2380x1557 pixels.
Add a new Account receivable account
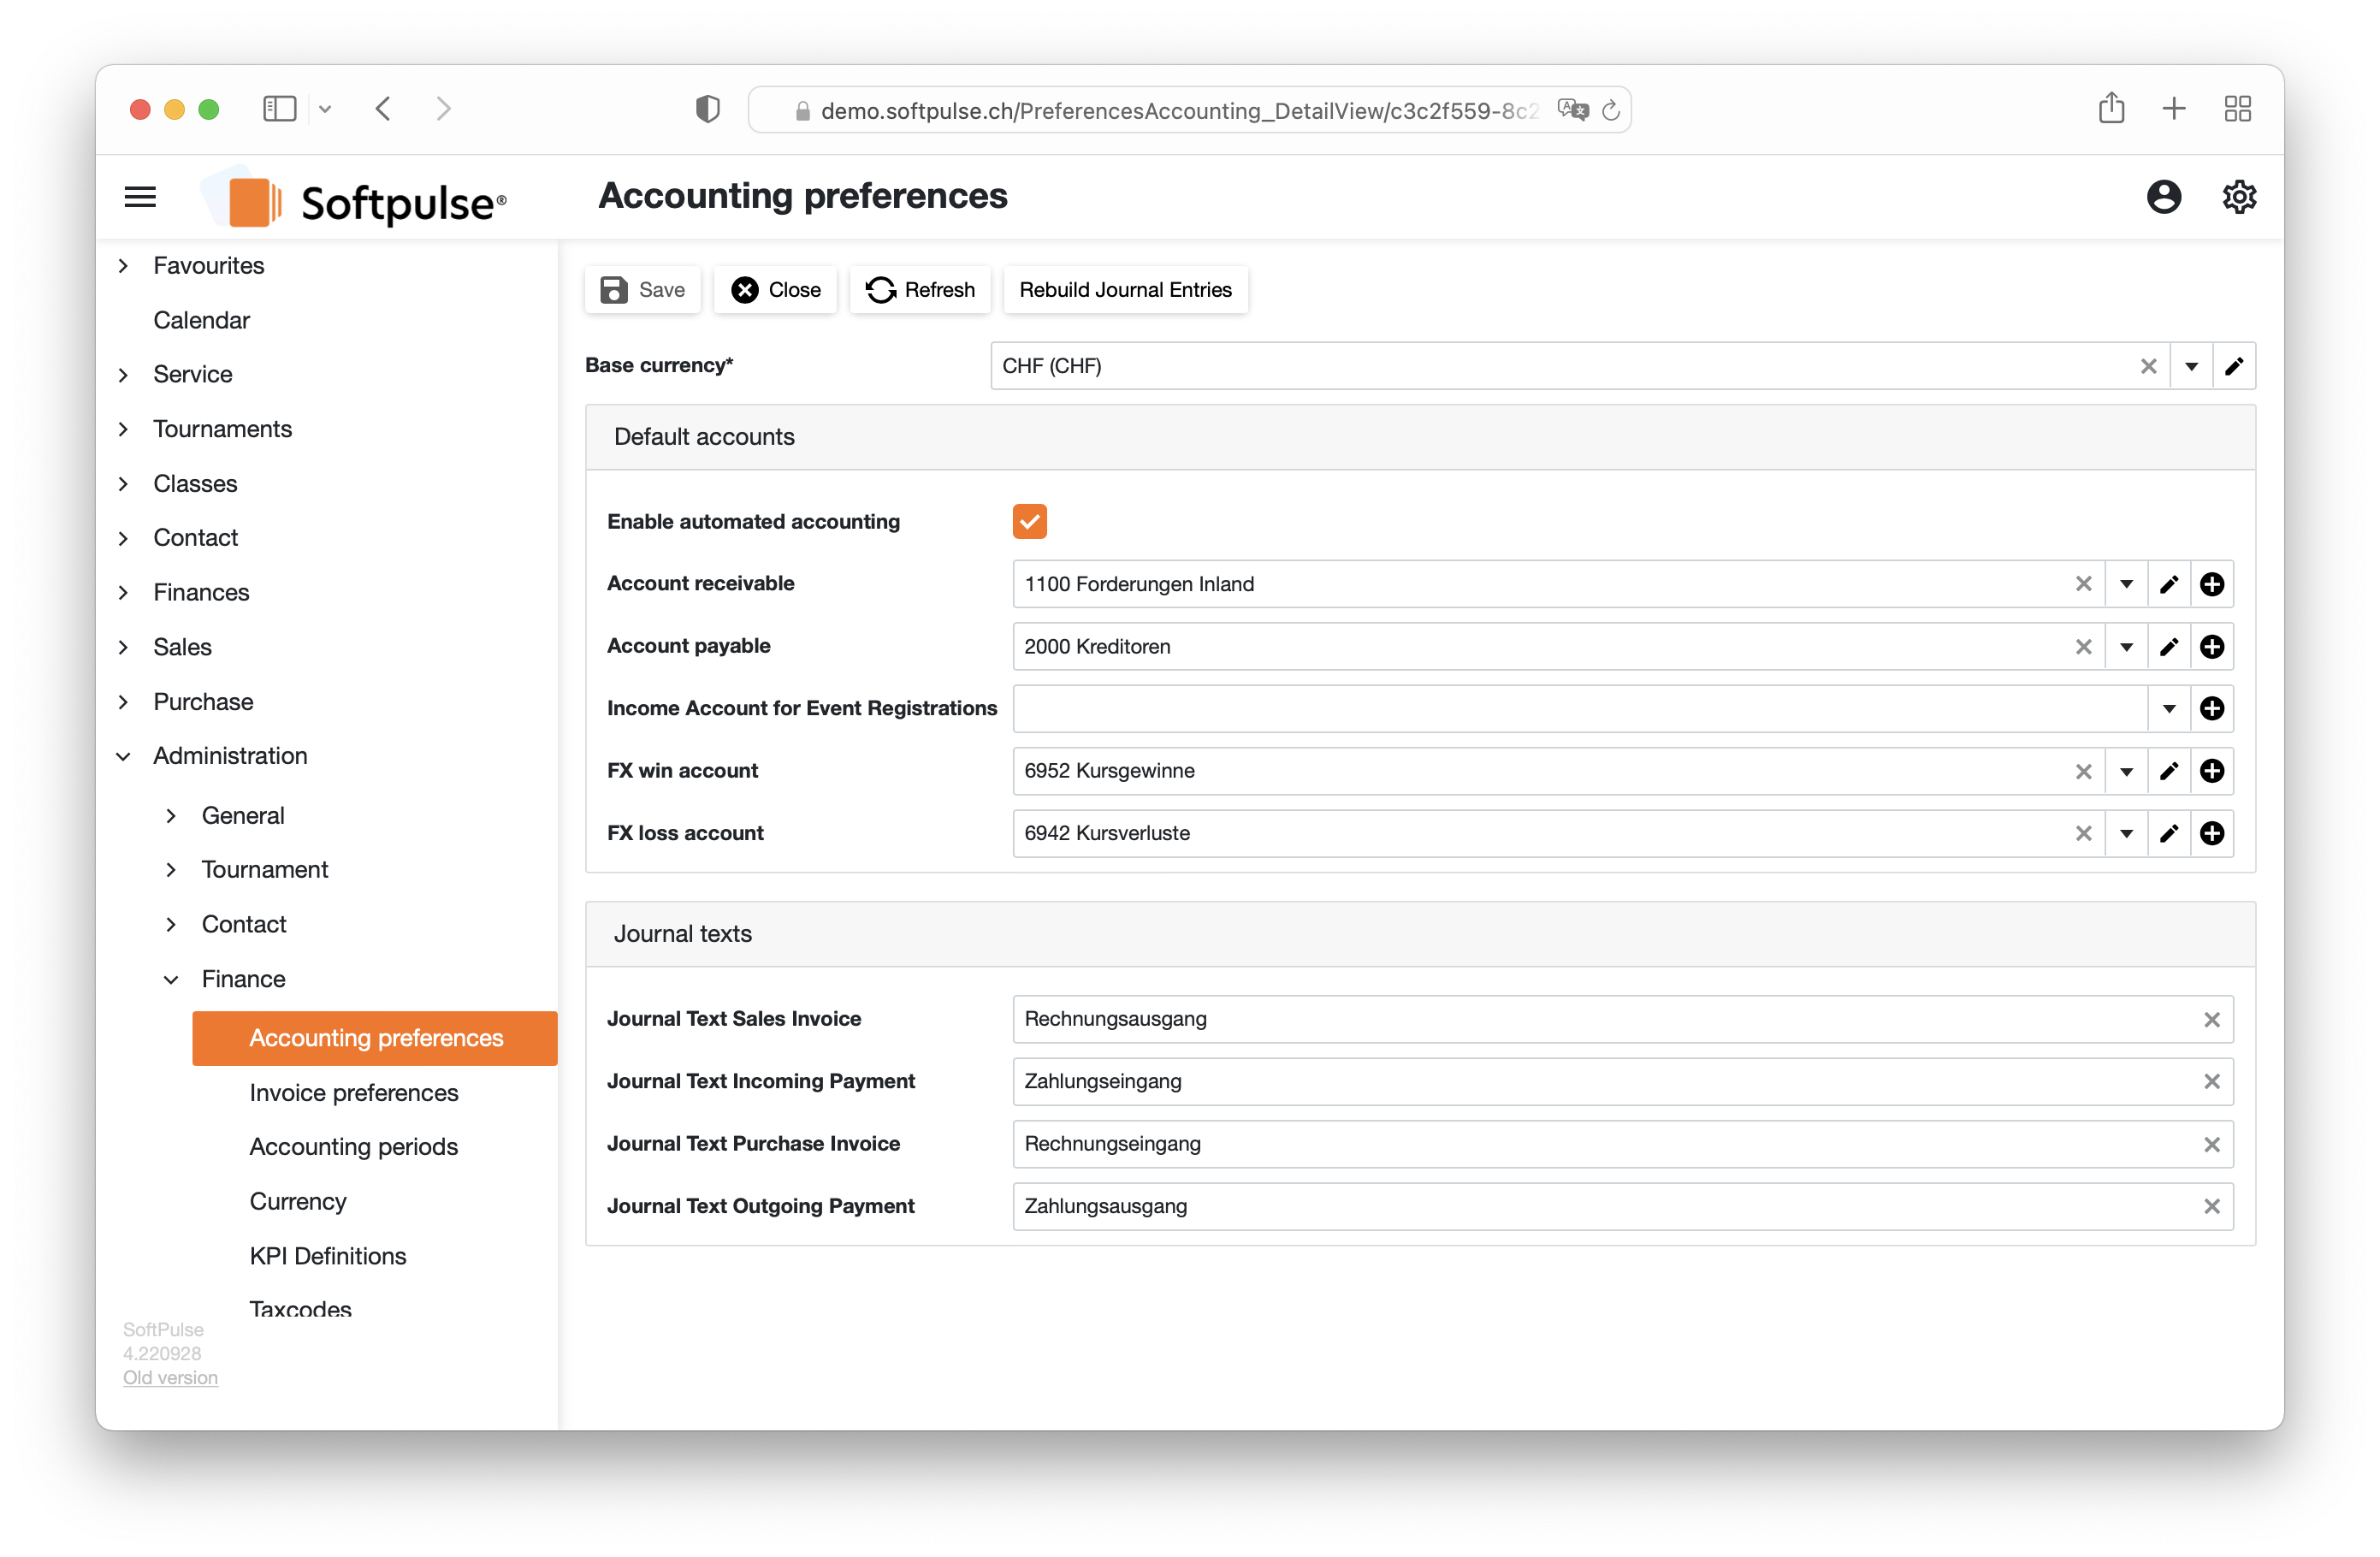[2211, 584]
